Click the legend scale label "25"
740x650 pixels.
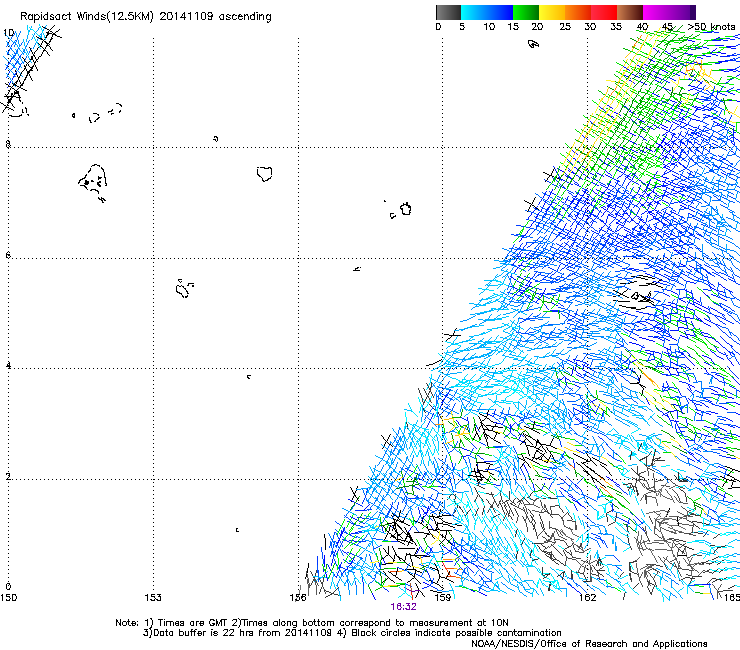click(x=565, y=27)
